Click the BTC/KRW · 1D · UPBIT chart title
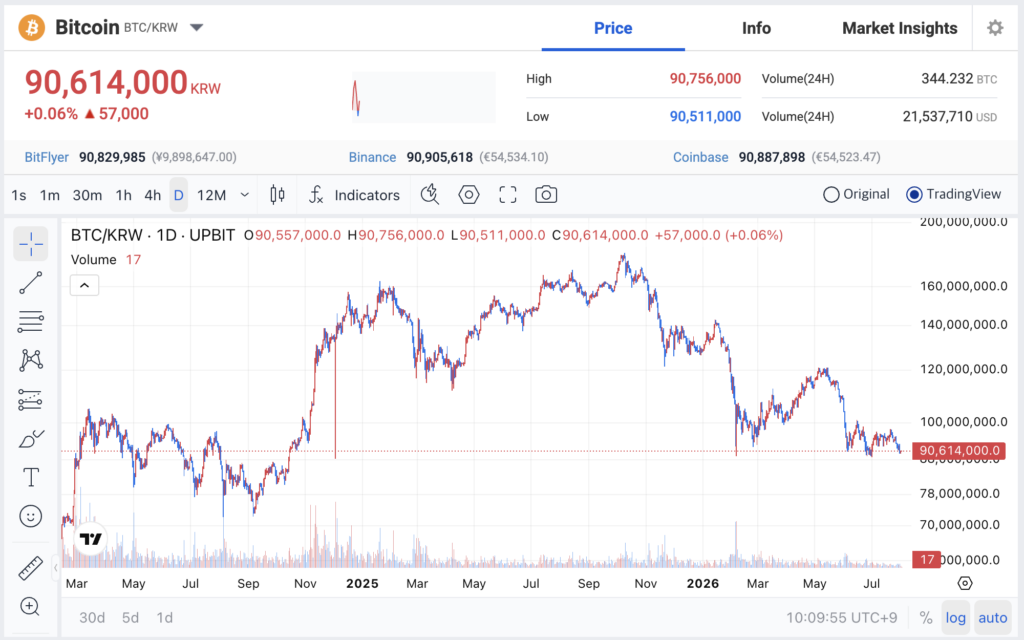Viewport: 1024px width, 640px height. pos(153,235)
